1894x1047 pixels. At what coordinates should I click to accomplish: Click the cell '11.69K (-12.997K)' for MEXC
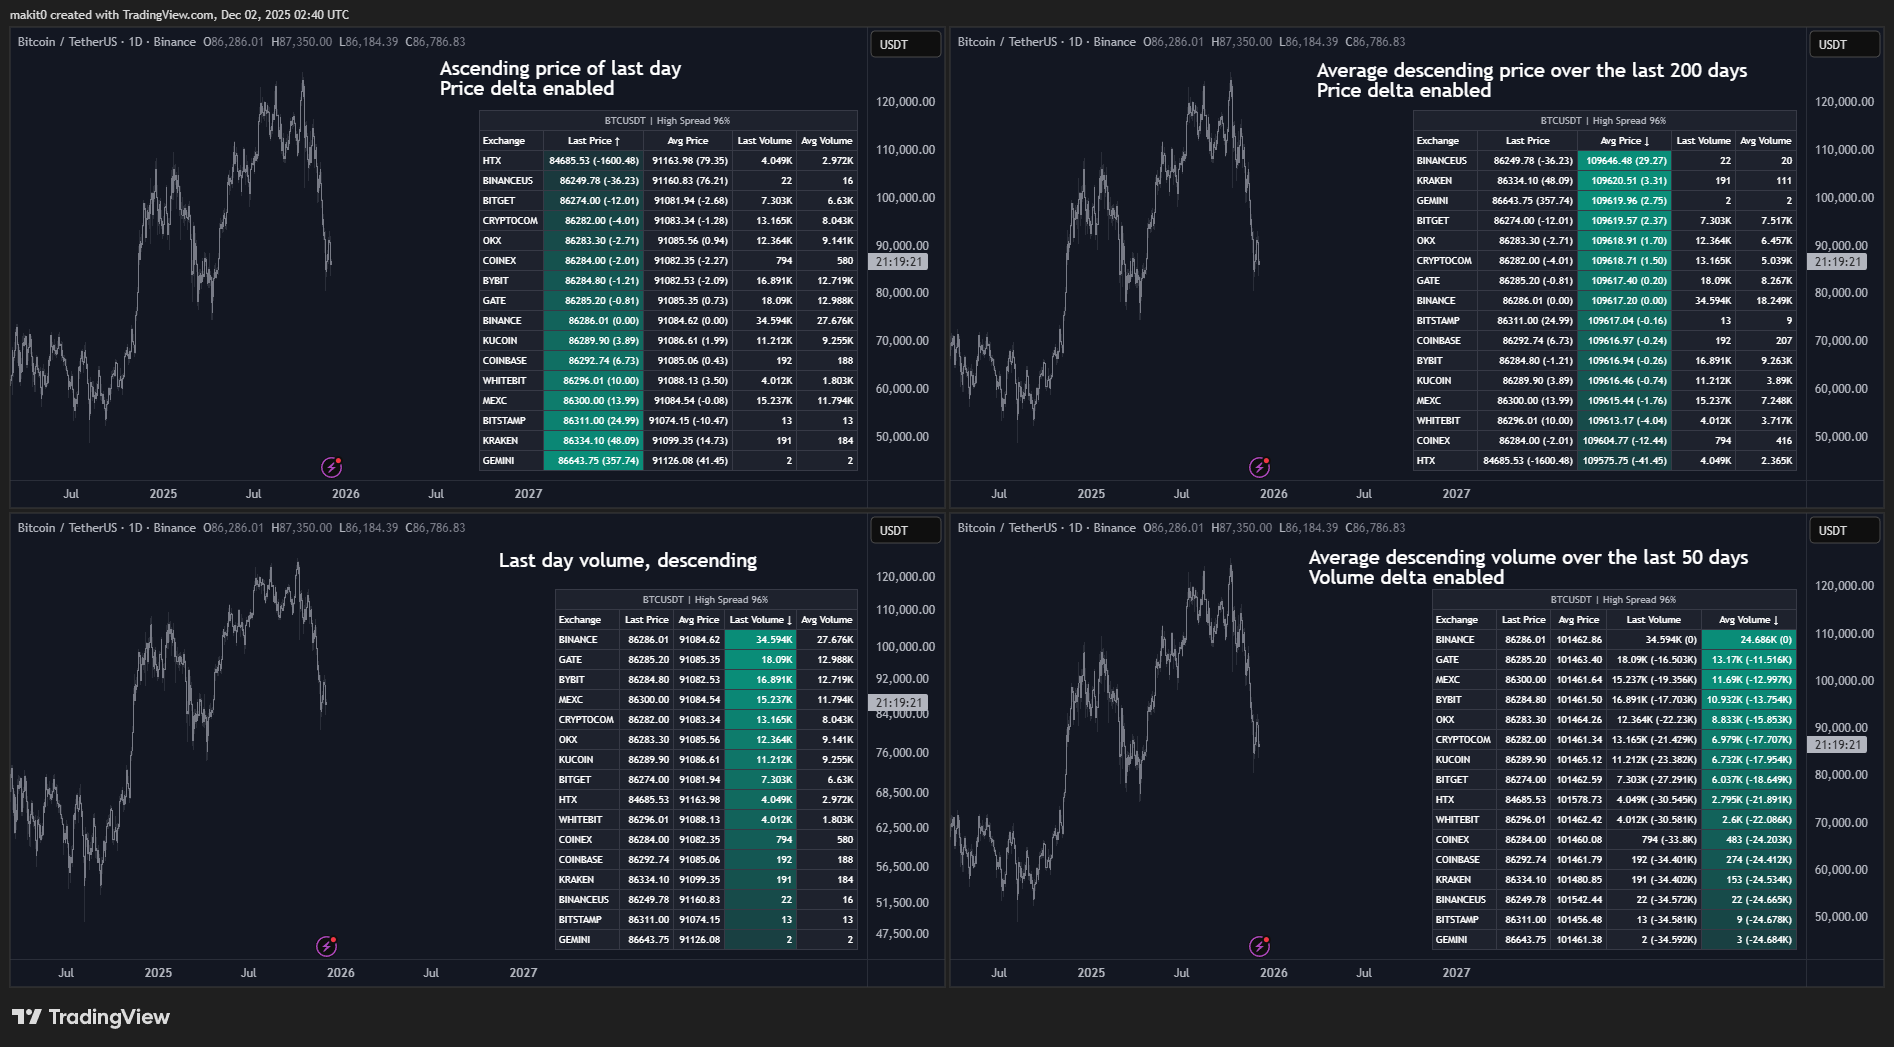click(x=1748, y=680)
